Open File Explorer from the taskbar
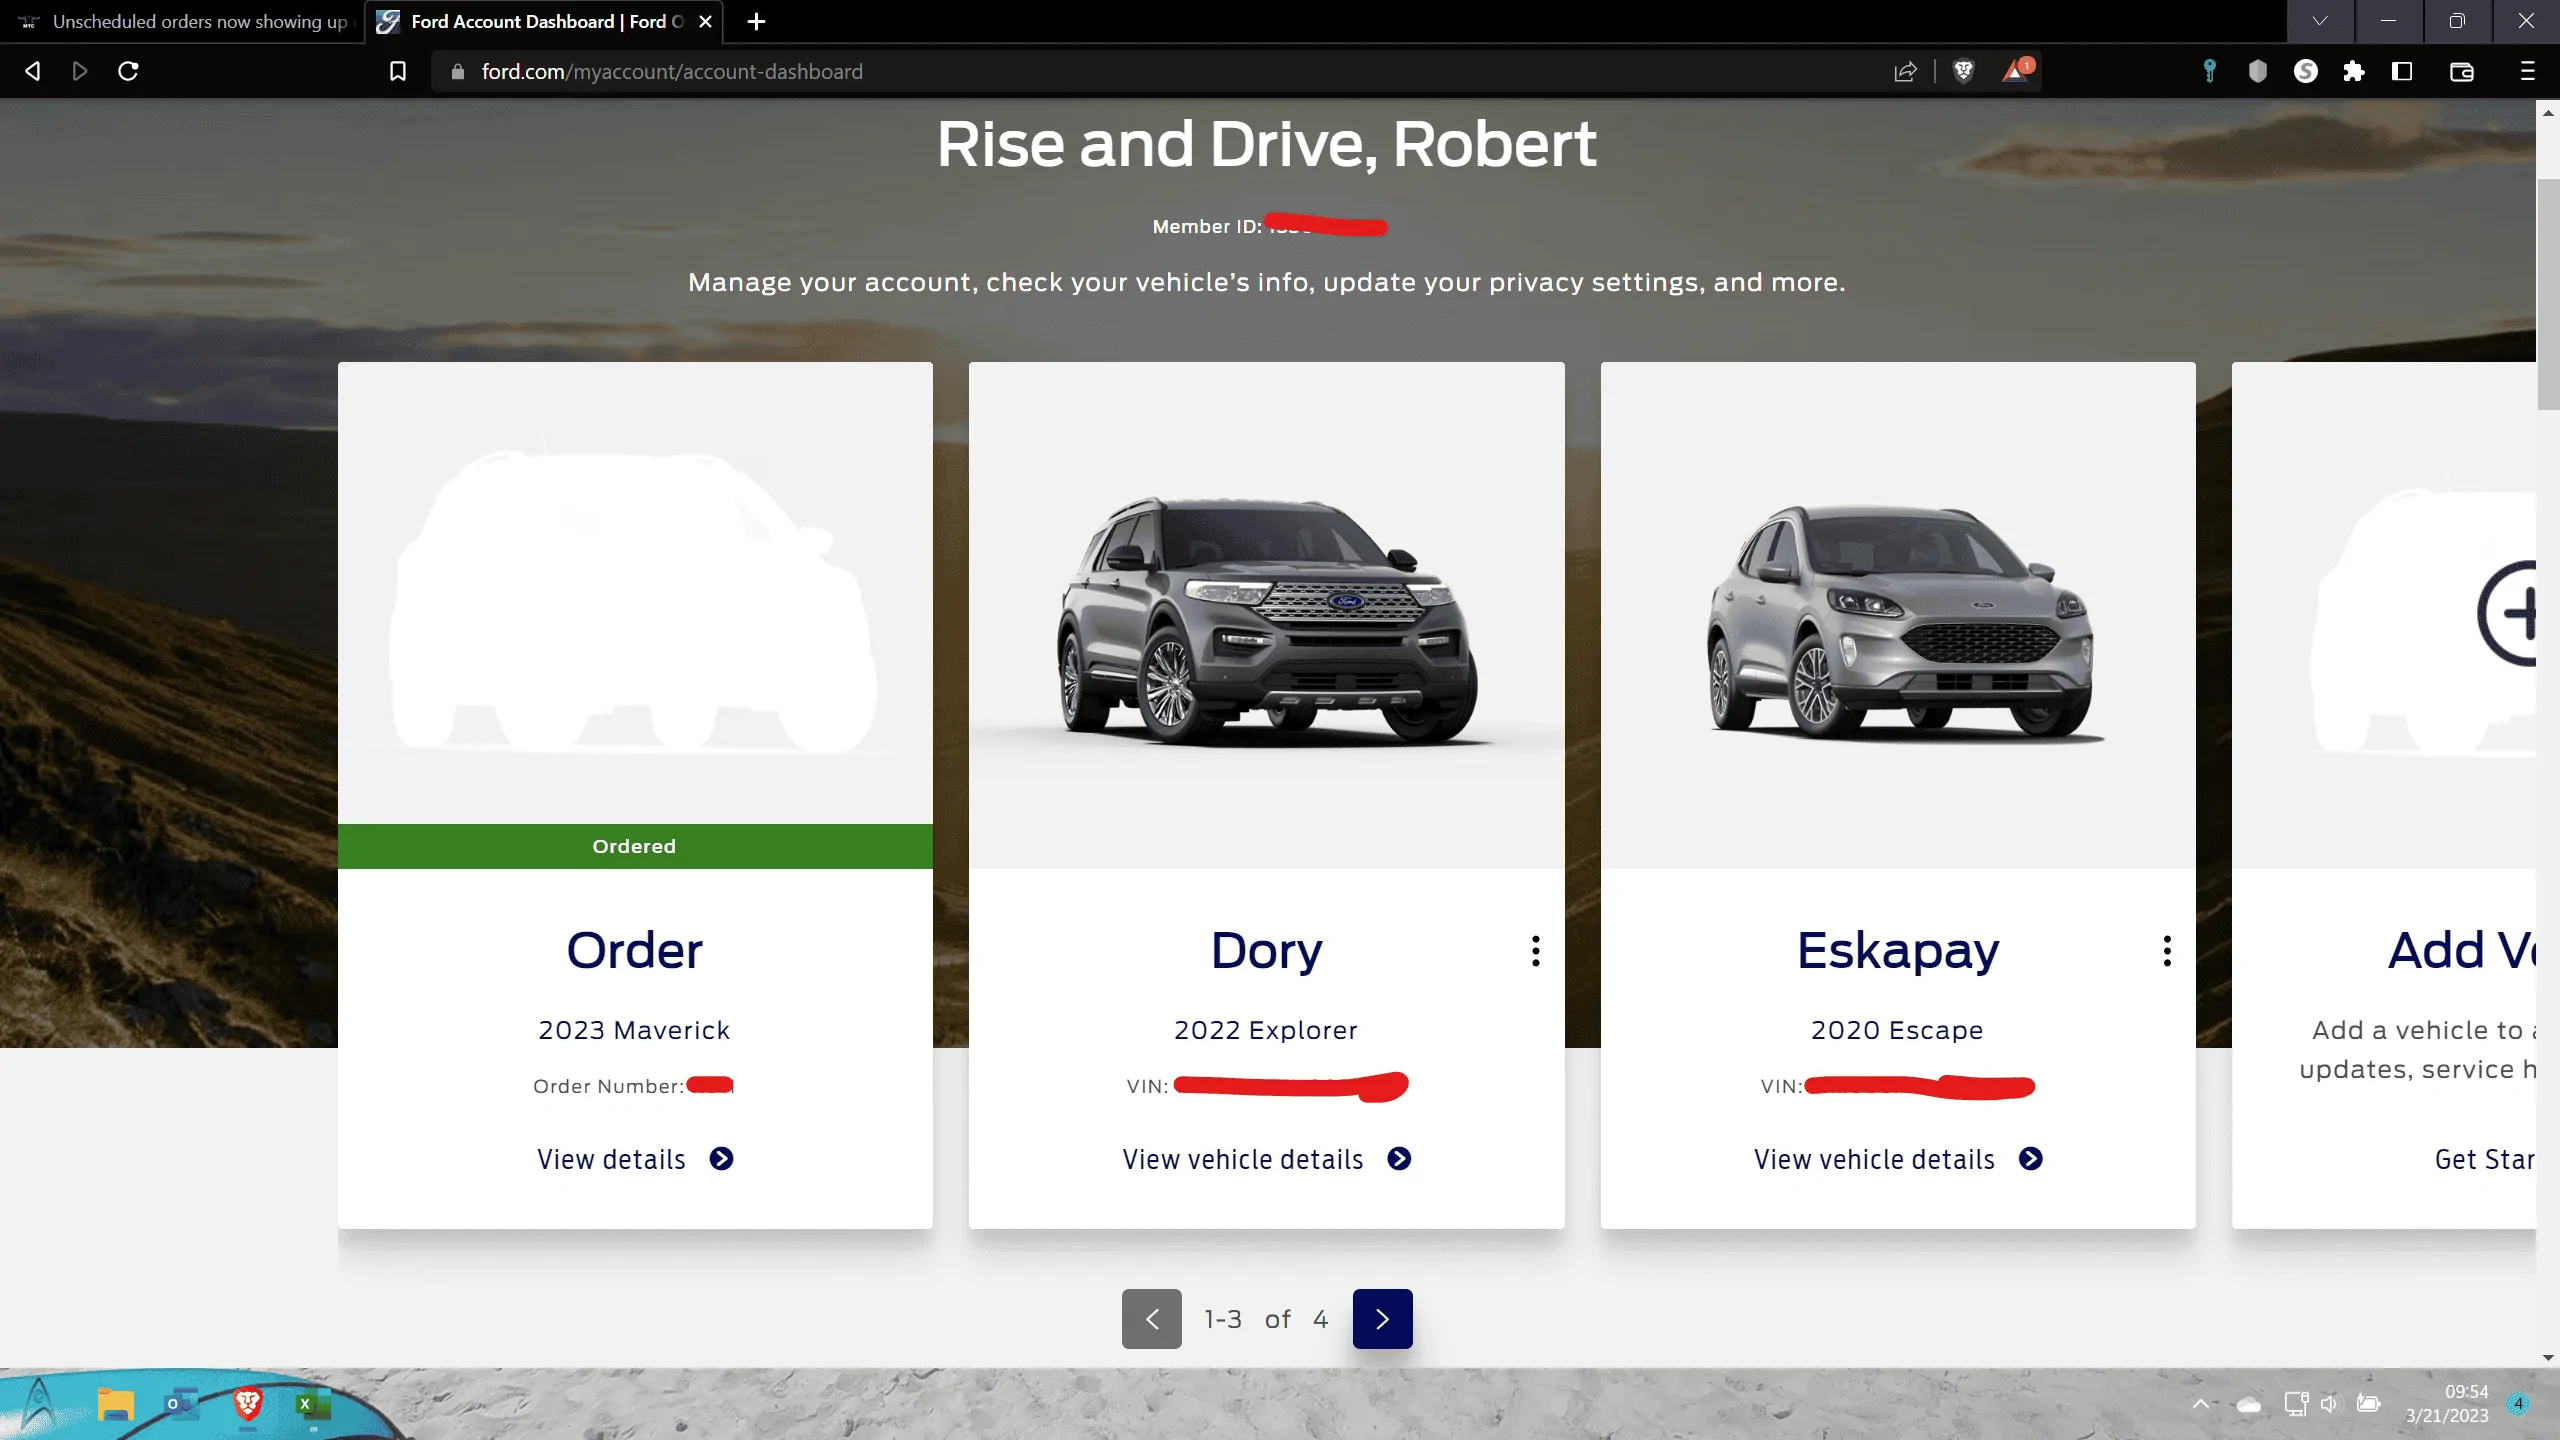2560x1440 pixels. coord(115,1404)
